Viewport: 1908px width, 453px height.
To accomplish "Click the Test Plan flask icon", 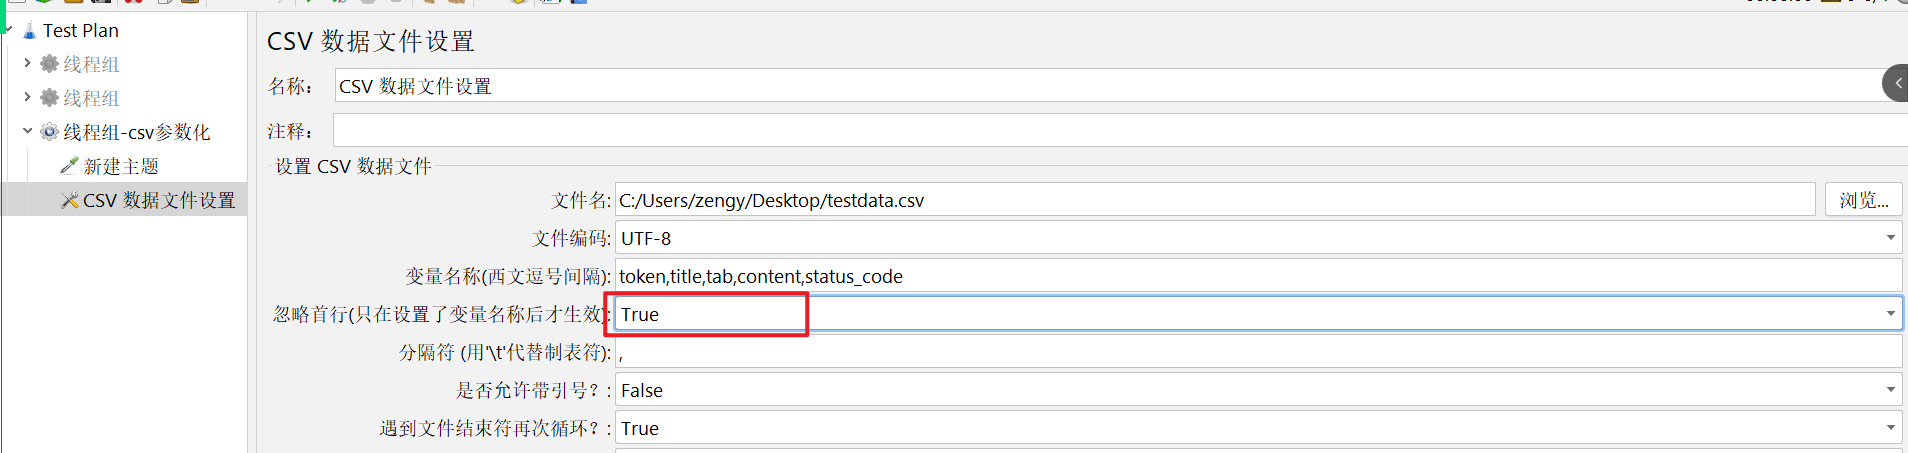I will (x=29, y=31).
